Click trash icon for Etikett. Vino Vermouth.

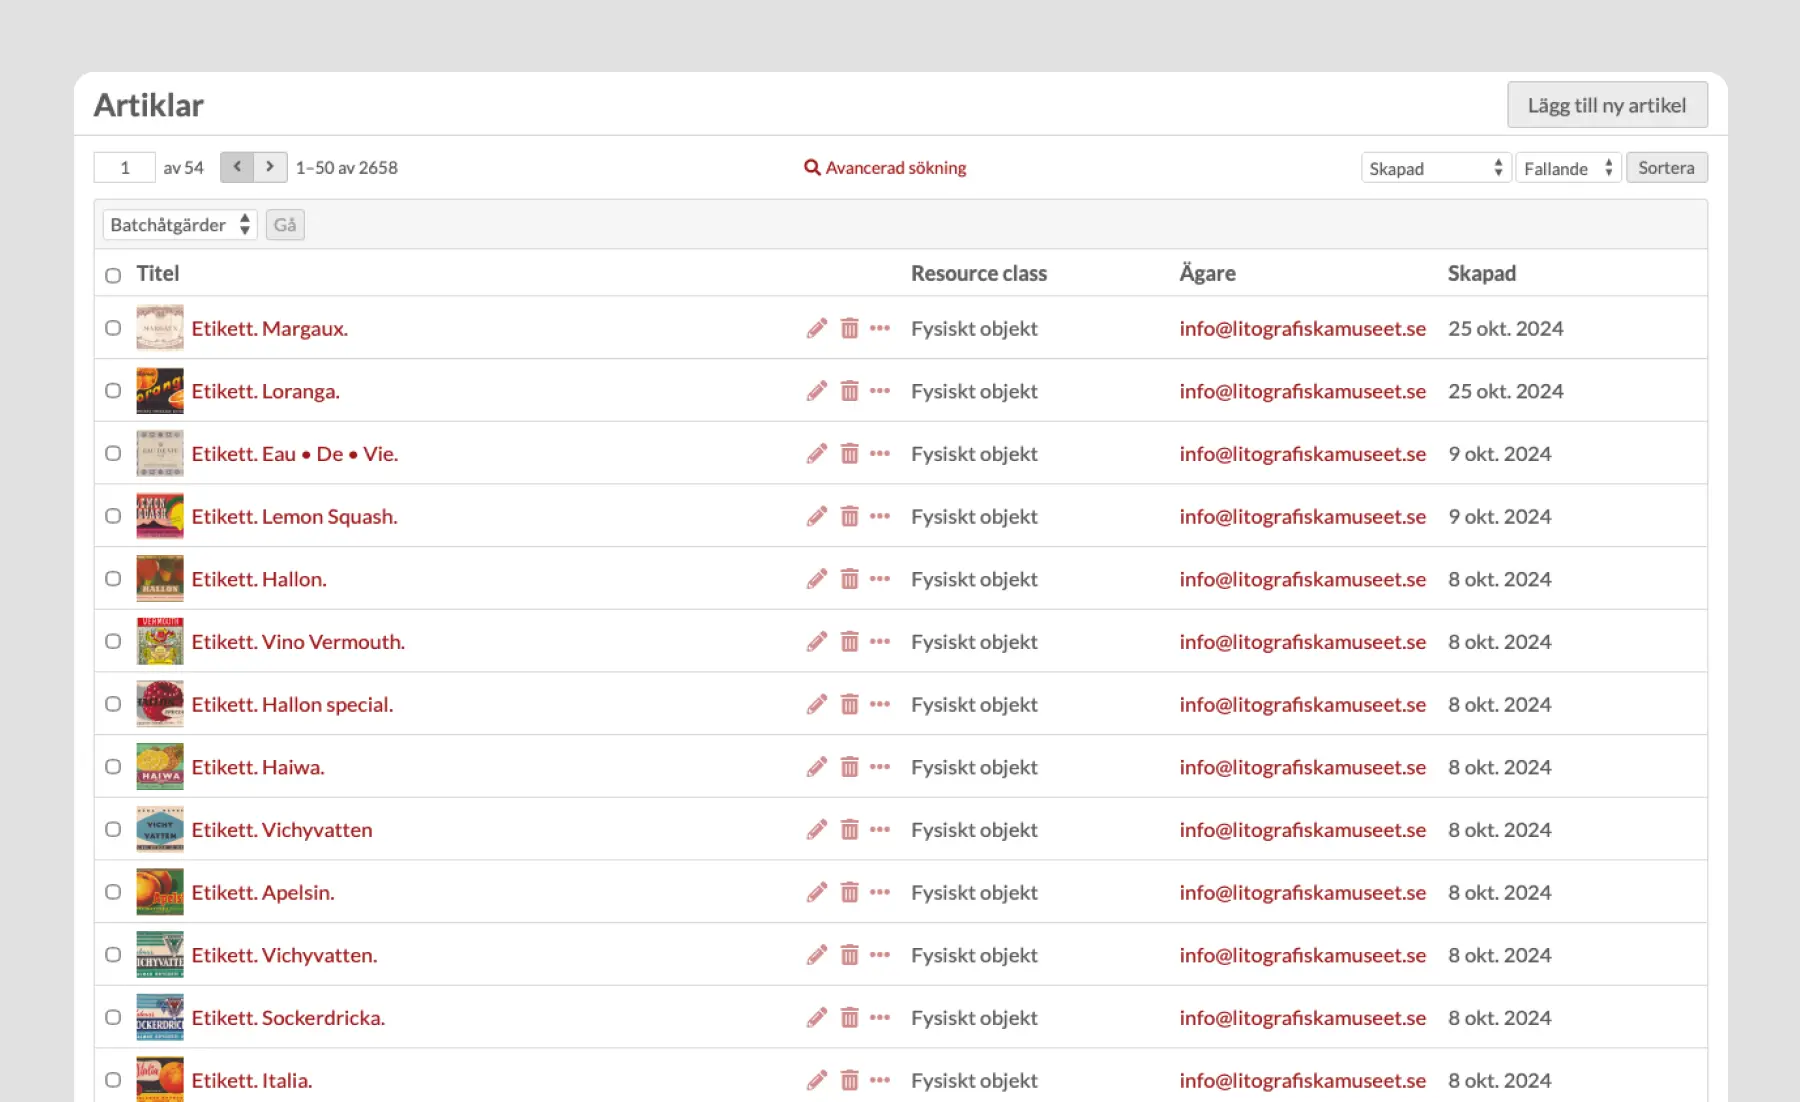pos(849,642)
